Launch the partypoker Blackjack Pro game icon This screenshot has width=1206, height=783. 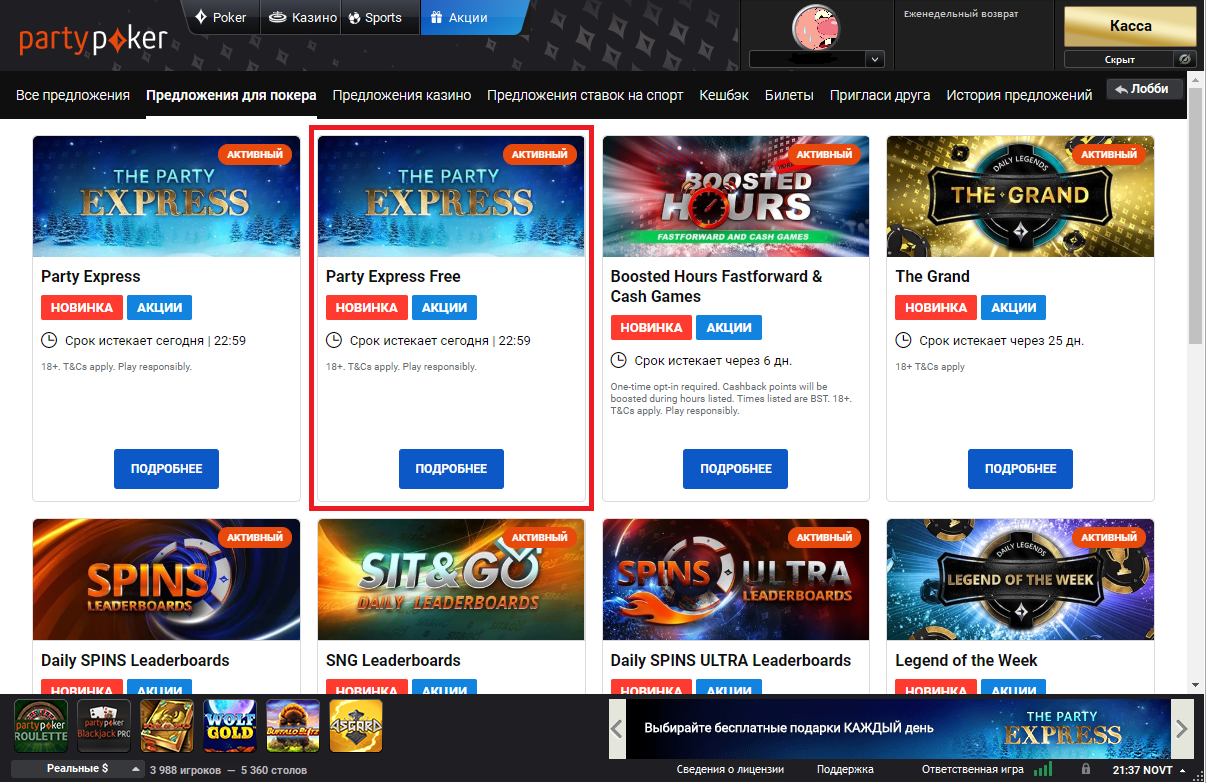[104, 726]
